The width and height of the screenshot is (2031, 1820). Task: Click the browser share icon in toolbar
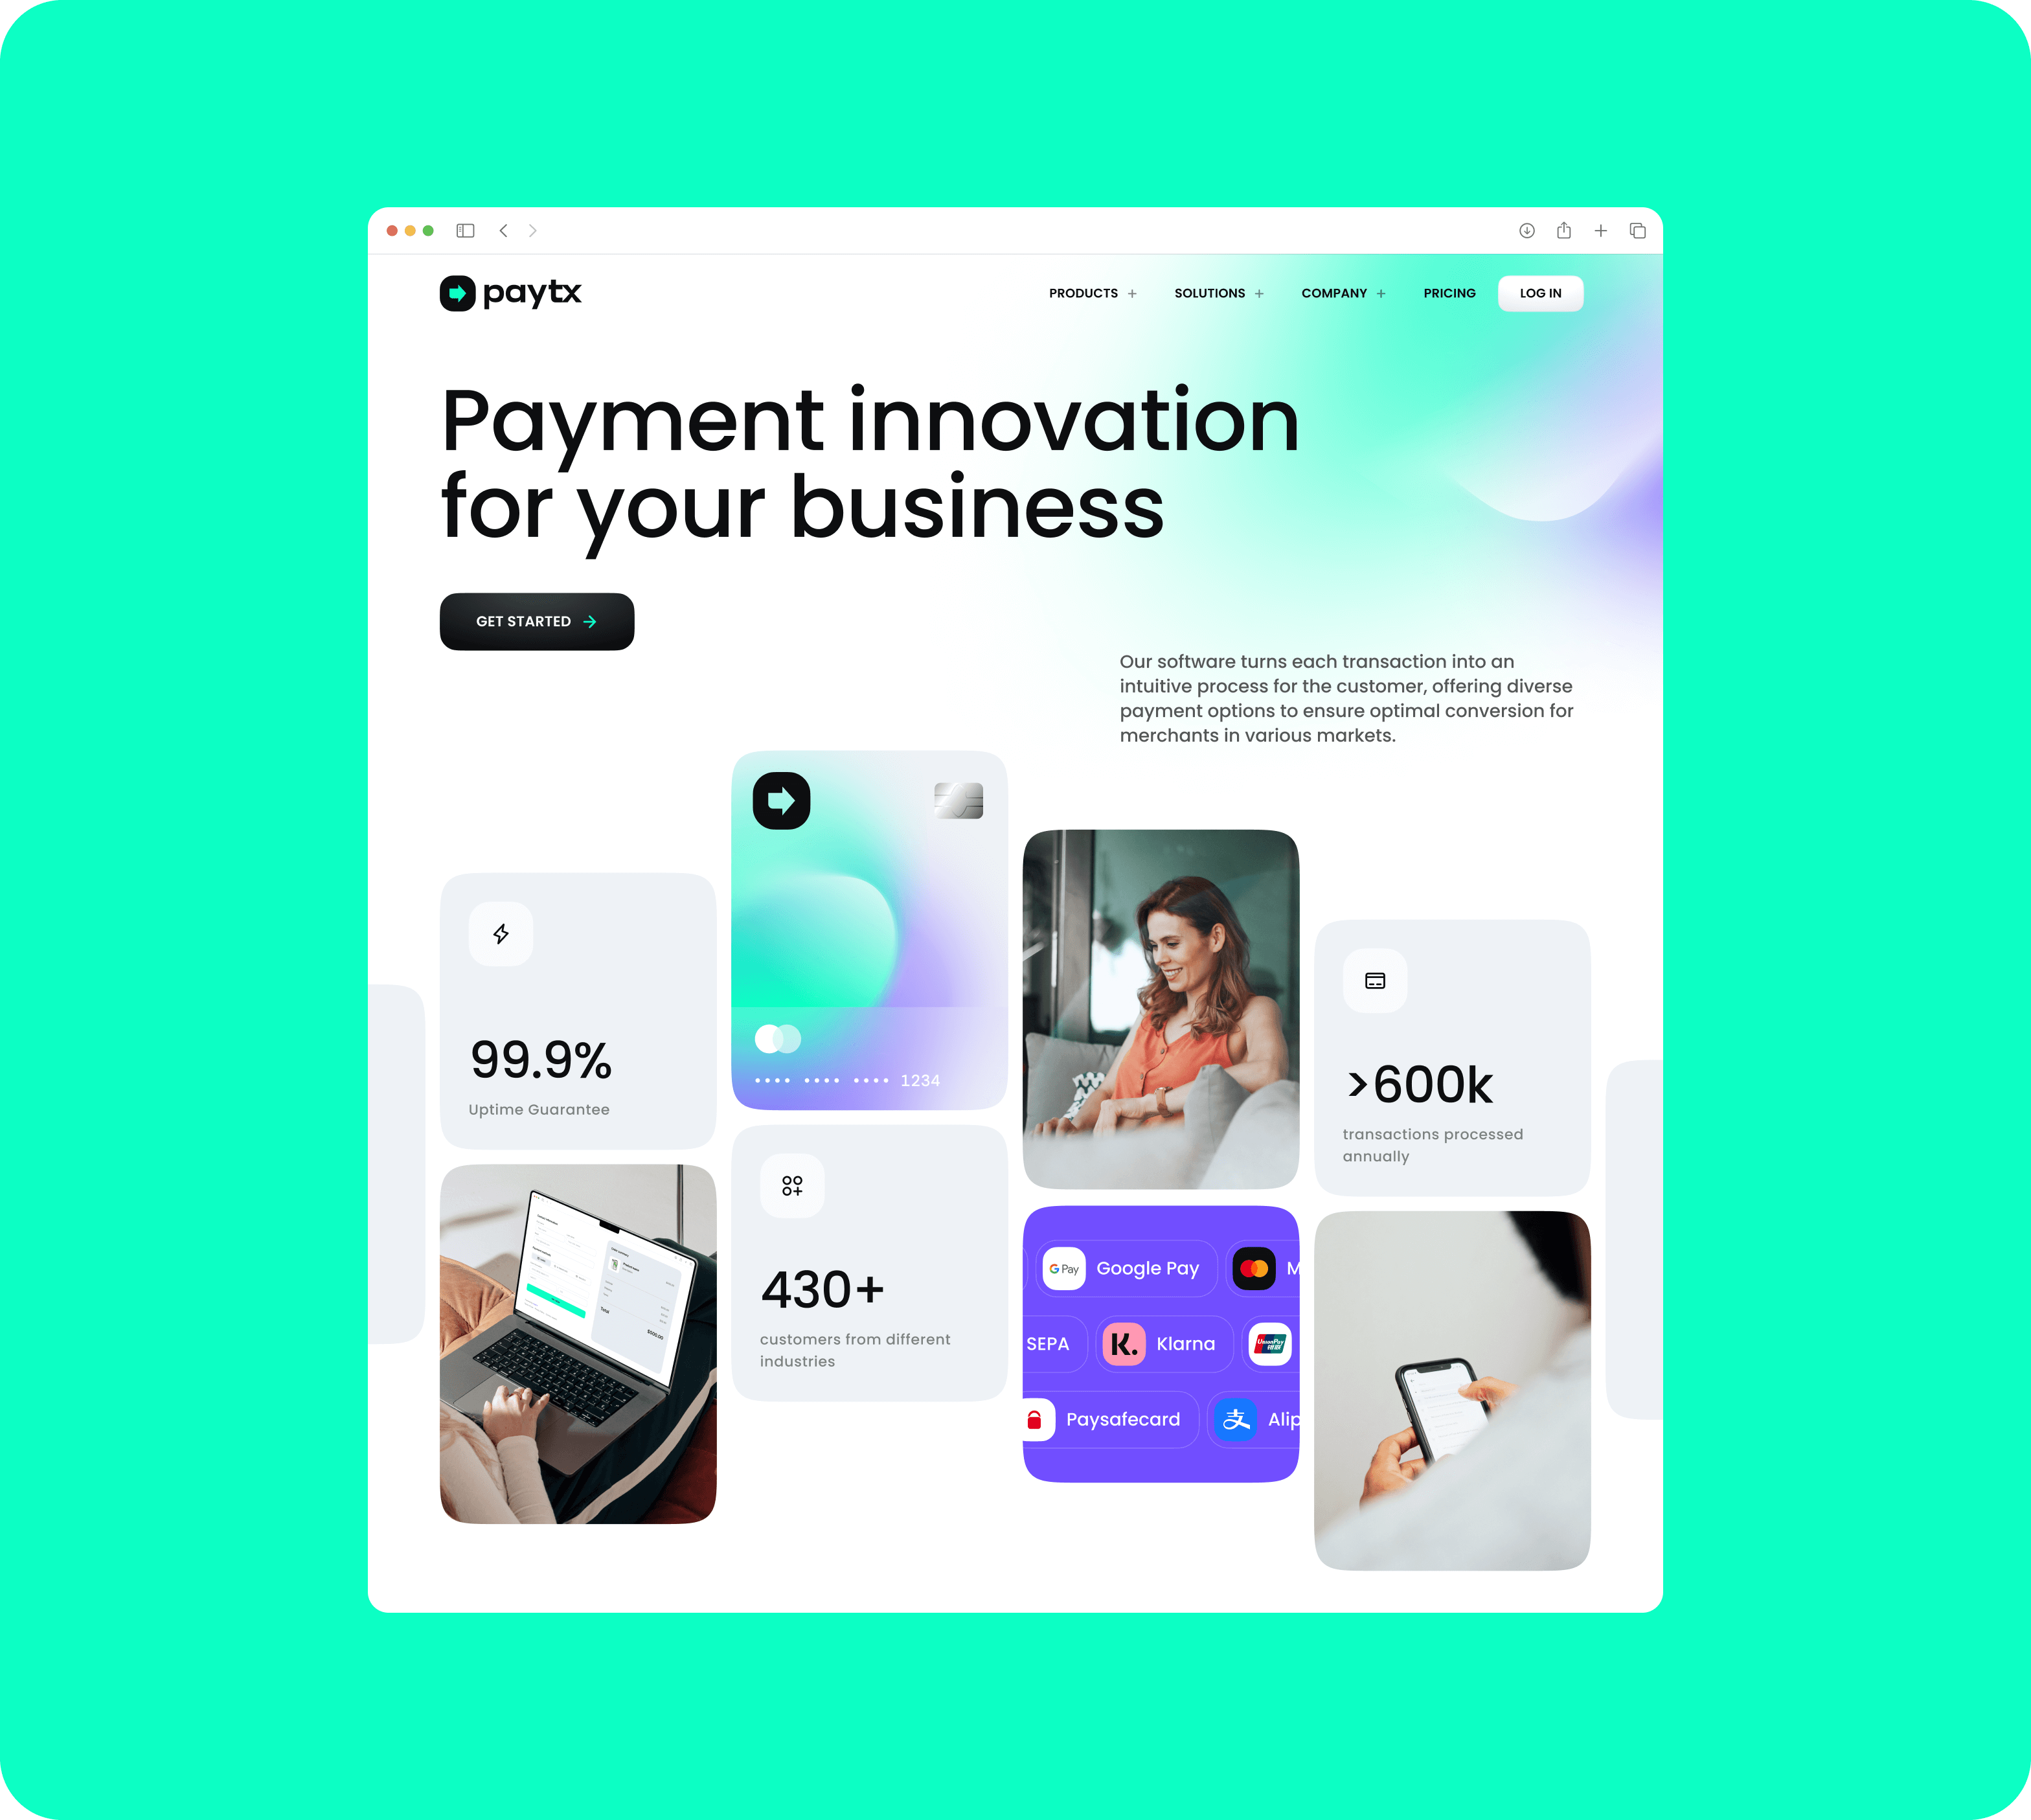click(1563, 230)
